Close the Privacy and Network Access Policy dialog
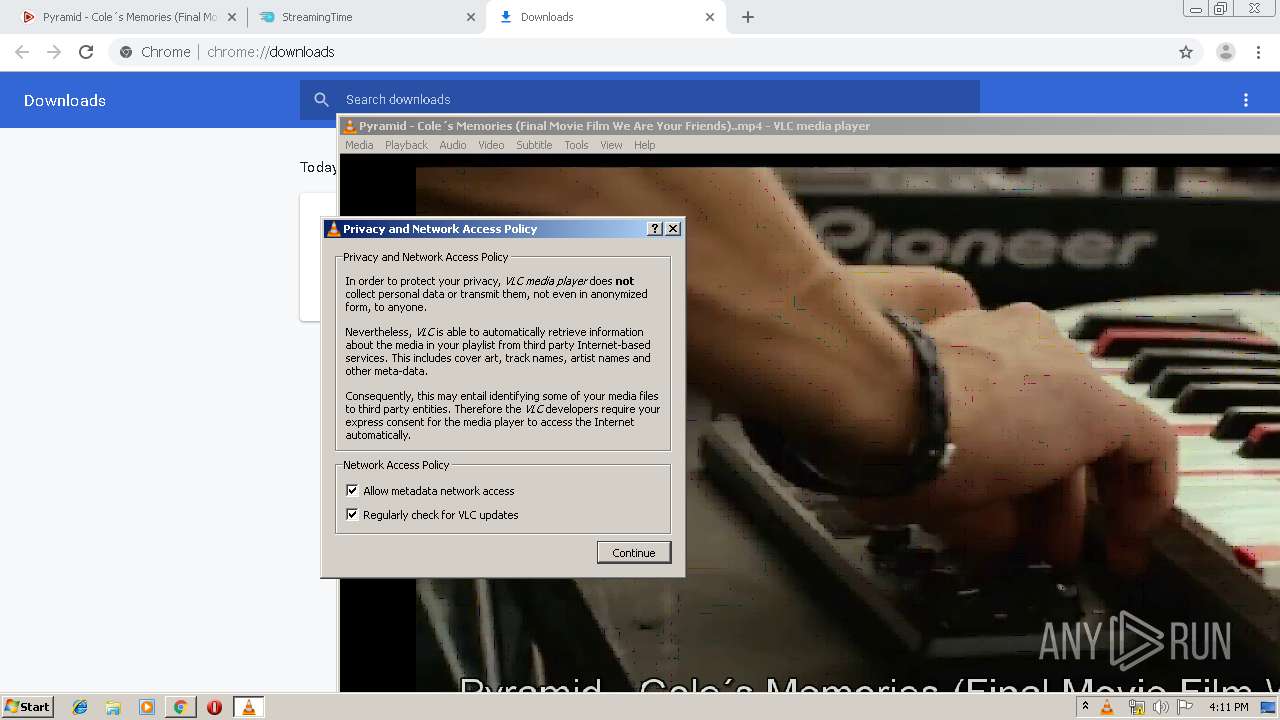Image resolution: width=1280 pixels, height=720 pixels. [673, 229]
